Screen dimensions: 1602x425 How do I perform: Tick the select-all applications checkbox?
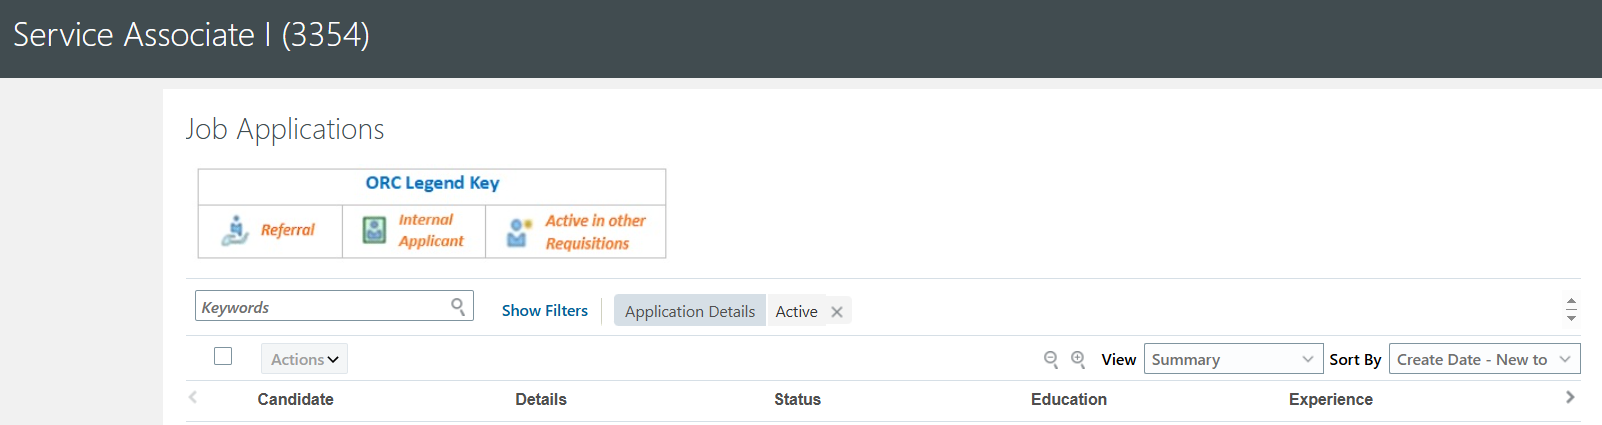pyautogui.click(x=223, y=356)
